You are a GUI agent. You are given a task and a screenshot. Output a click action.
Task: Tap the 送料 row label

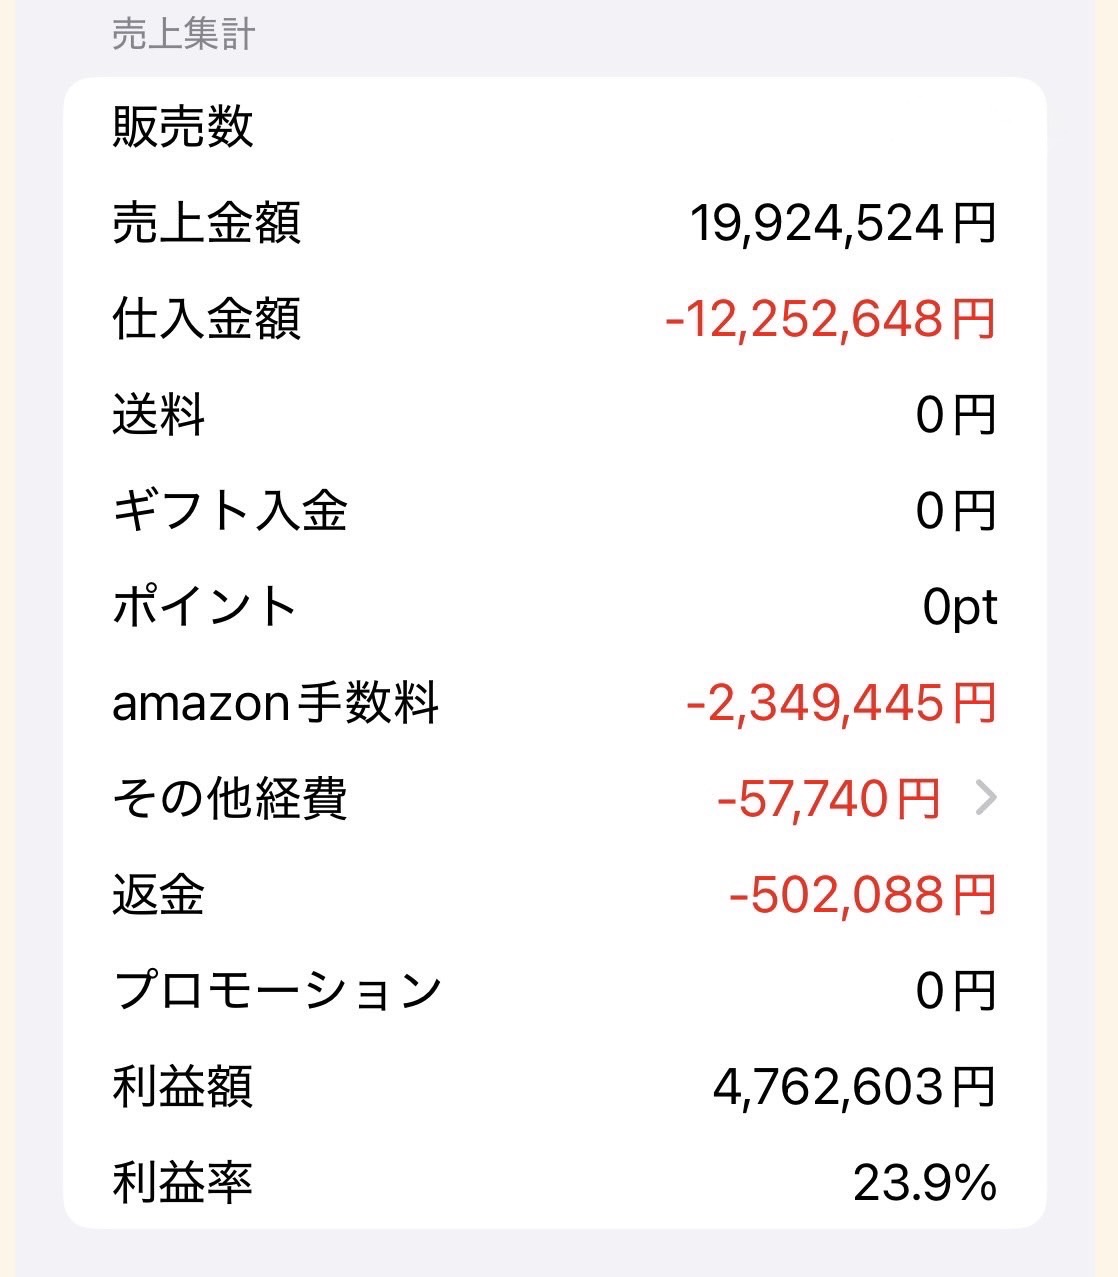click(159, 415)
